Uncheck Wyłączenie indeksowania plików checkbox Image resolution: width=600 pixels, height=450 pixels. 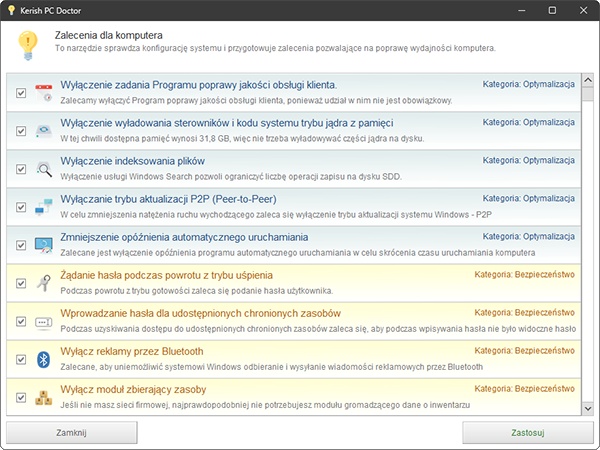tap(21, 169)
